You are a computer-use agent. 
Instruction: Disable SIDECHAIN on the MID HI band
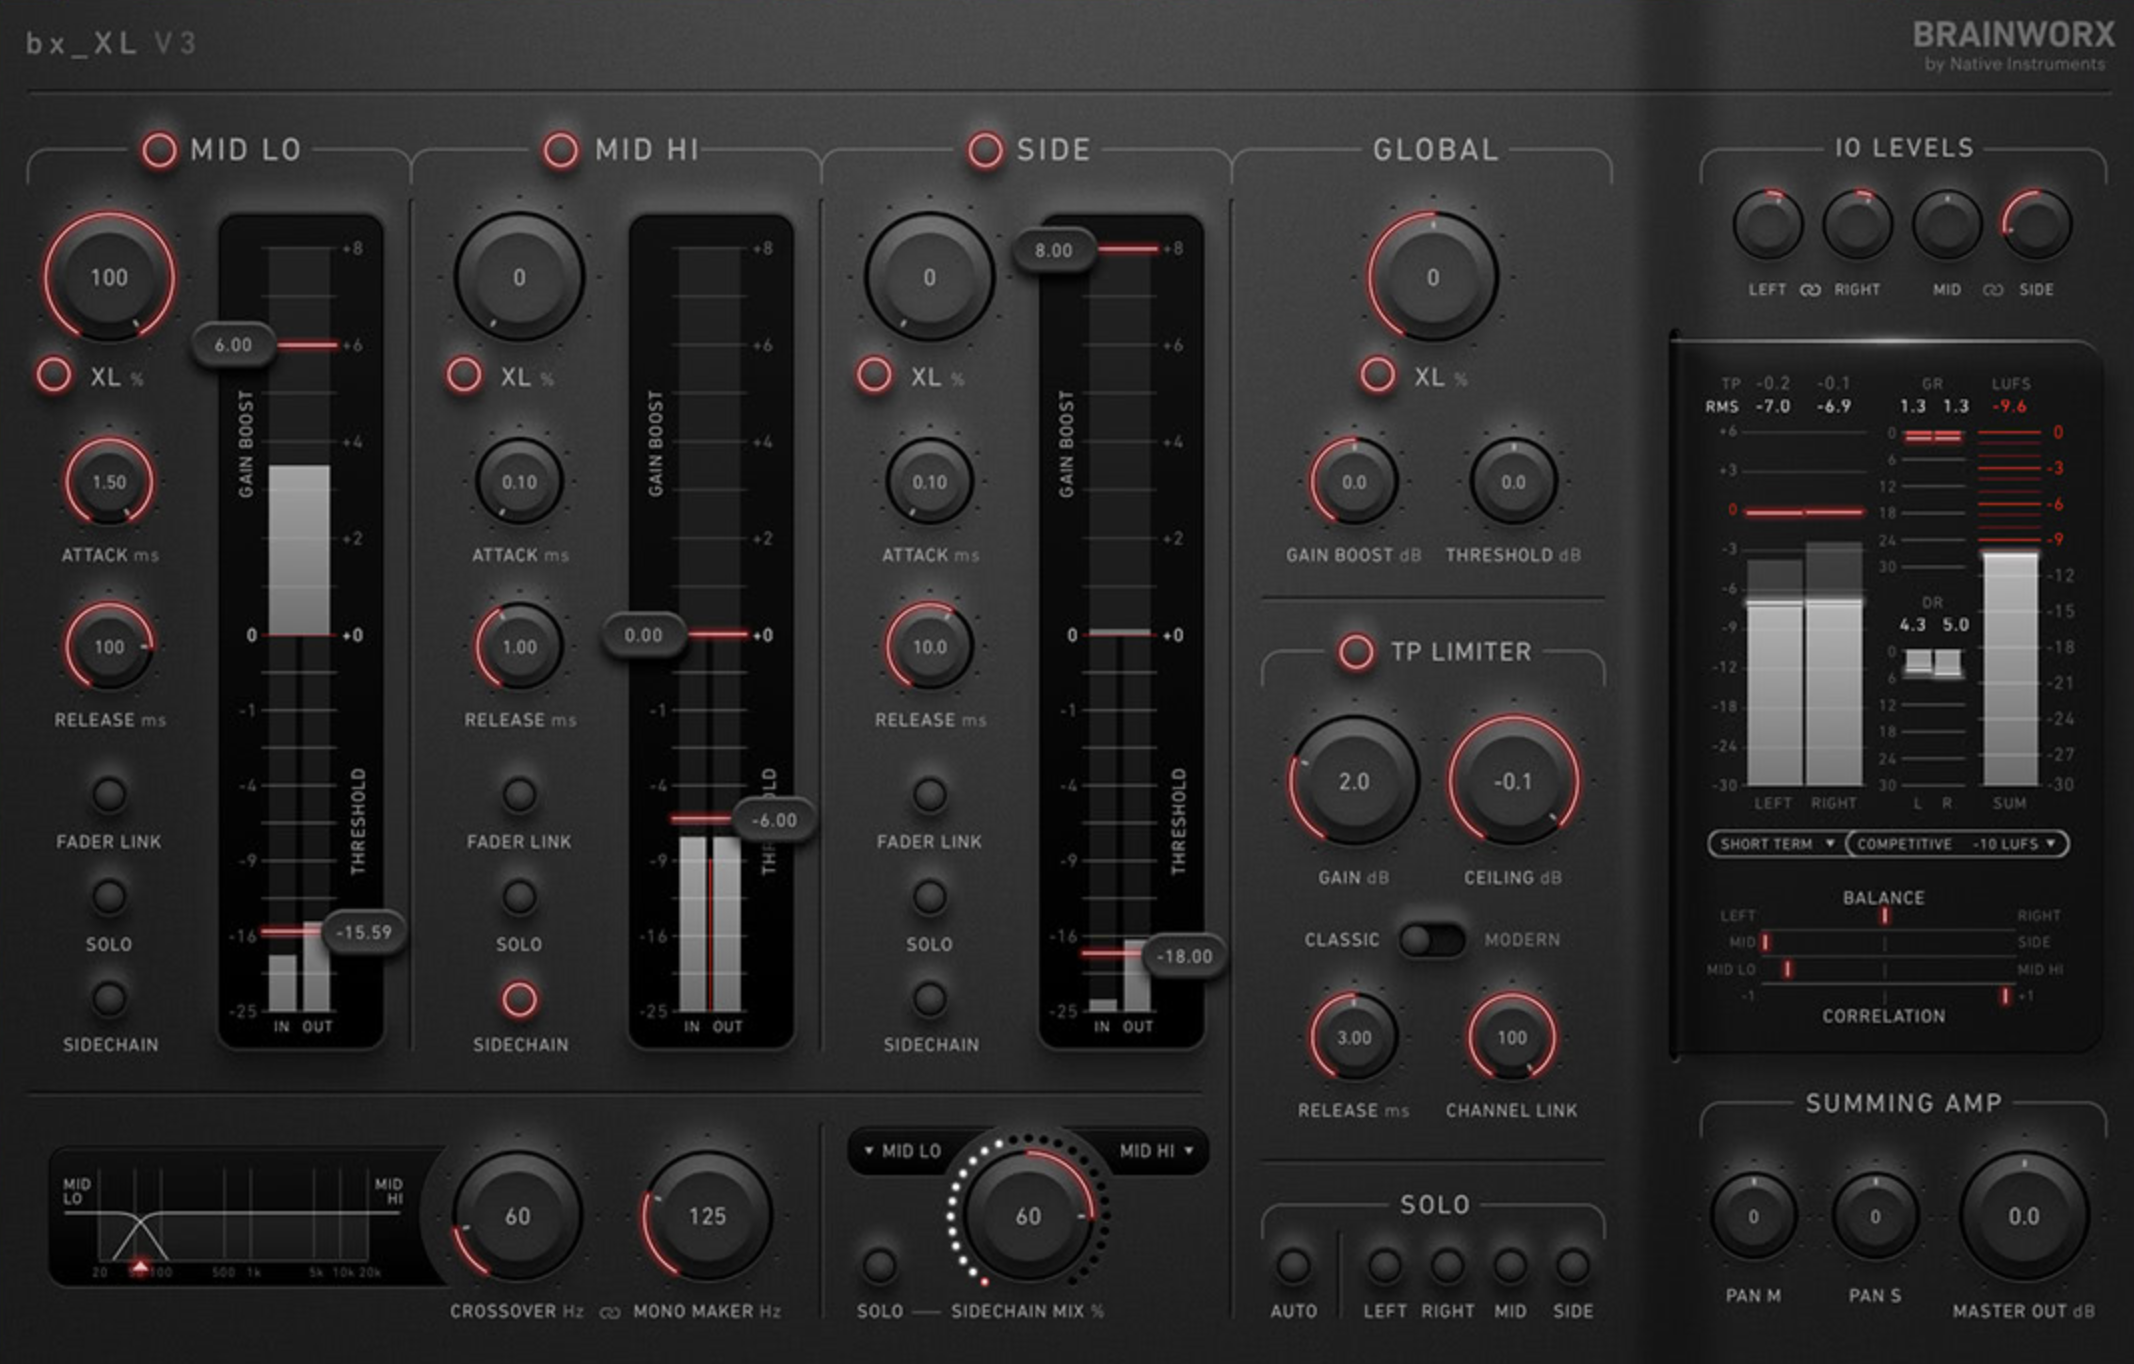pyautogui.click(x=519, y=998)
